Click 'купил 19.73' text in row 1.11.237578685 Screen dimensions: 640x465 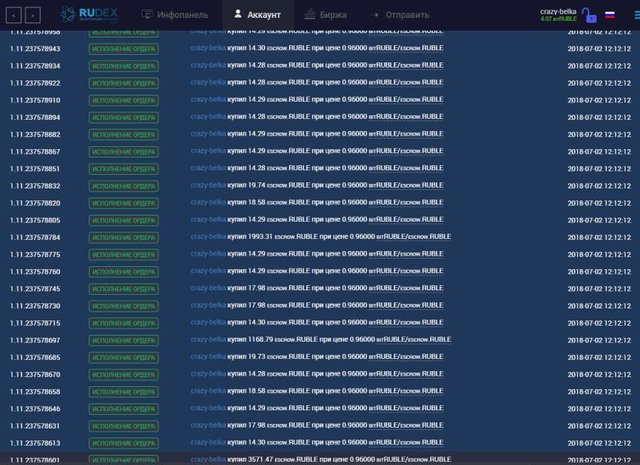[x=247, y=357]
